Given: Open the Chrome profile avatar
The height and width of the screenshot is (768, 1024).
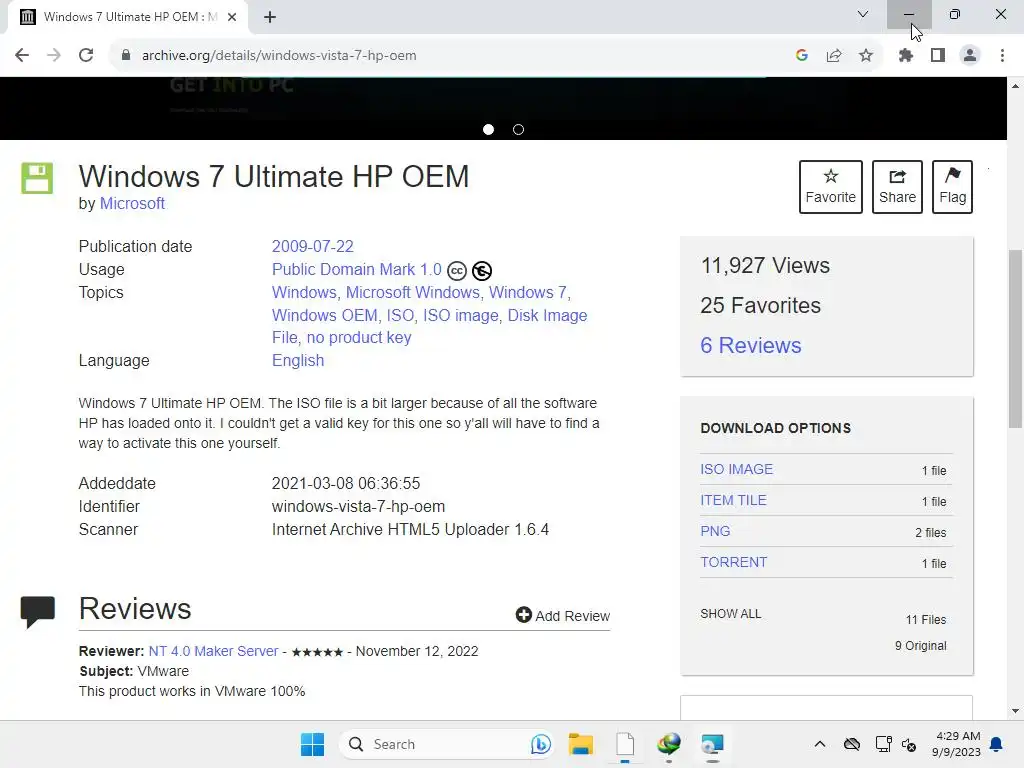Looking at the screenshot, I should tap(970, 56).
